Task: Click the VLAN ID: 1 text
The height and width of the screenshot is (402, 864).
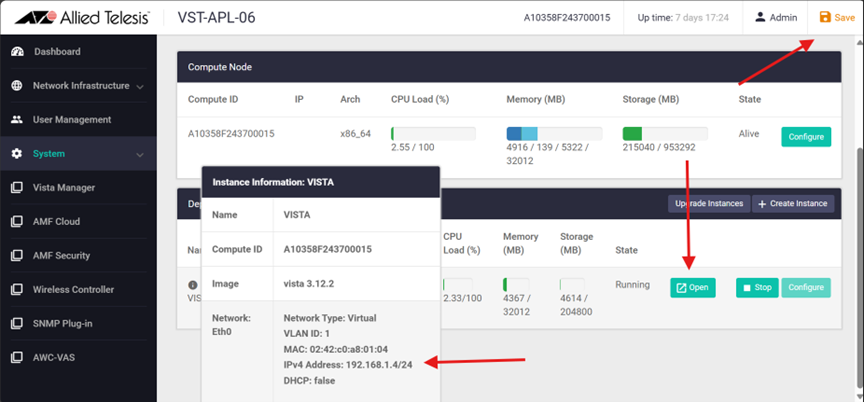Action: tap(307, 334)
